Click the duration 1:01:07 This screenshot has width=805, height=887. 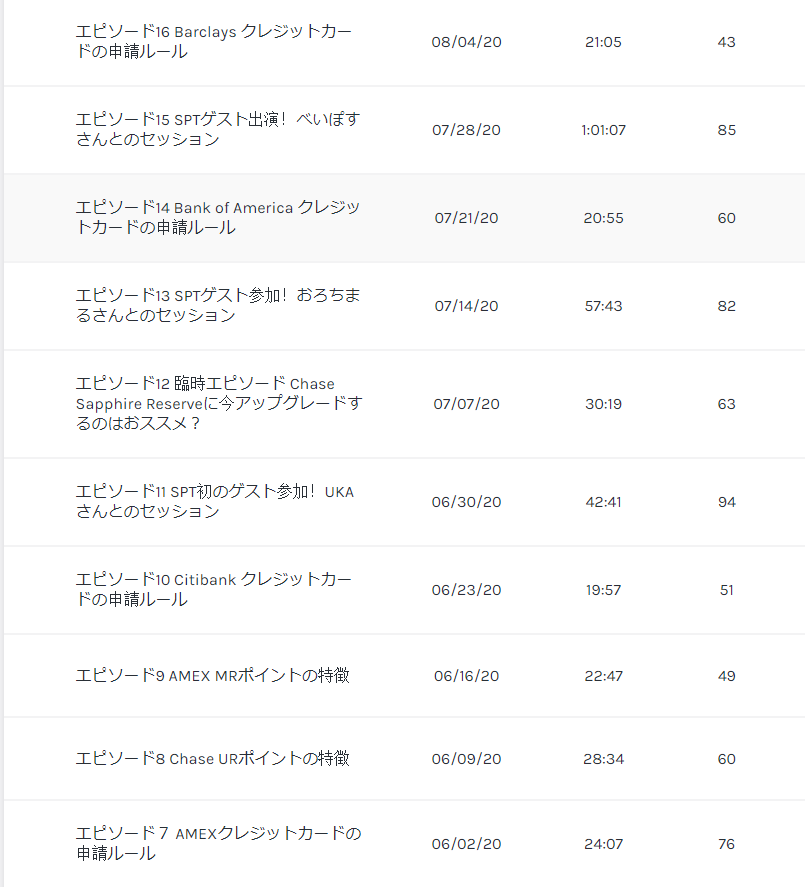click(x=603, y=130)
